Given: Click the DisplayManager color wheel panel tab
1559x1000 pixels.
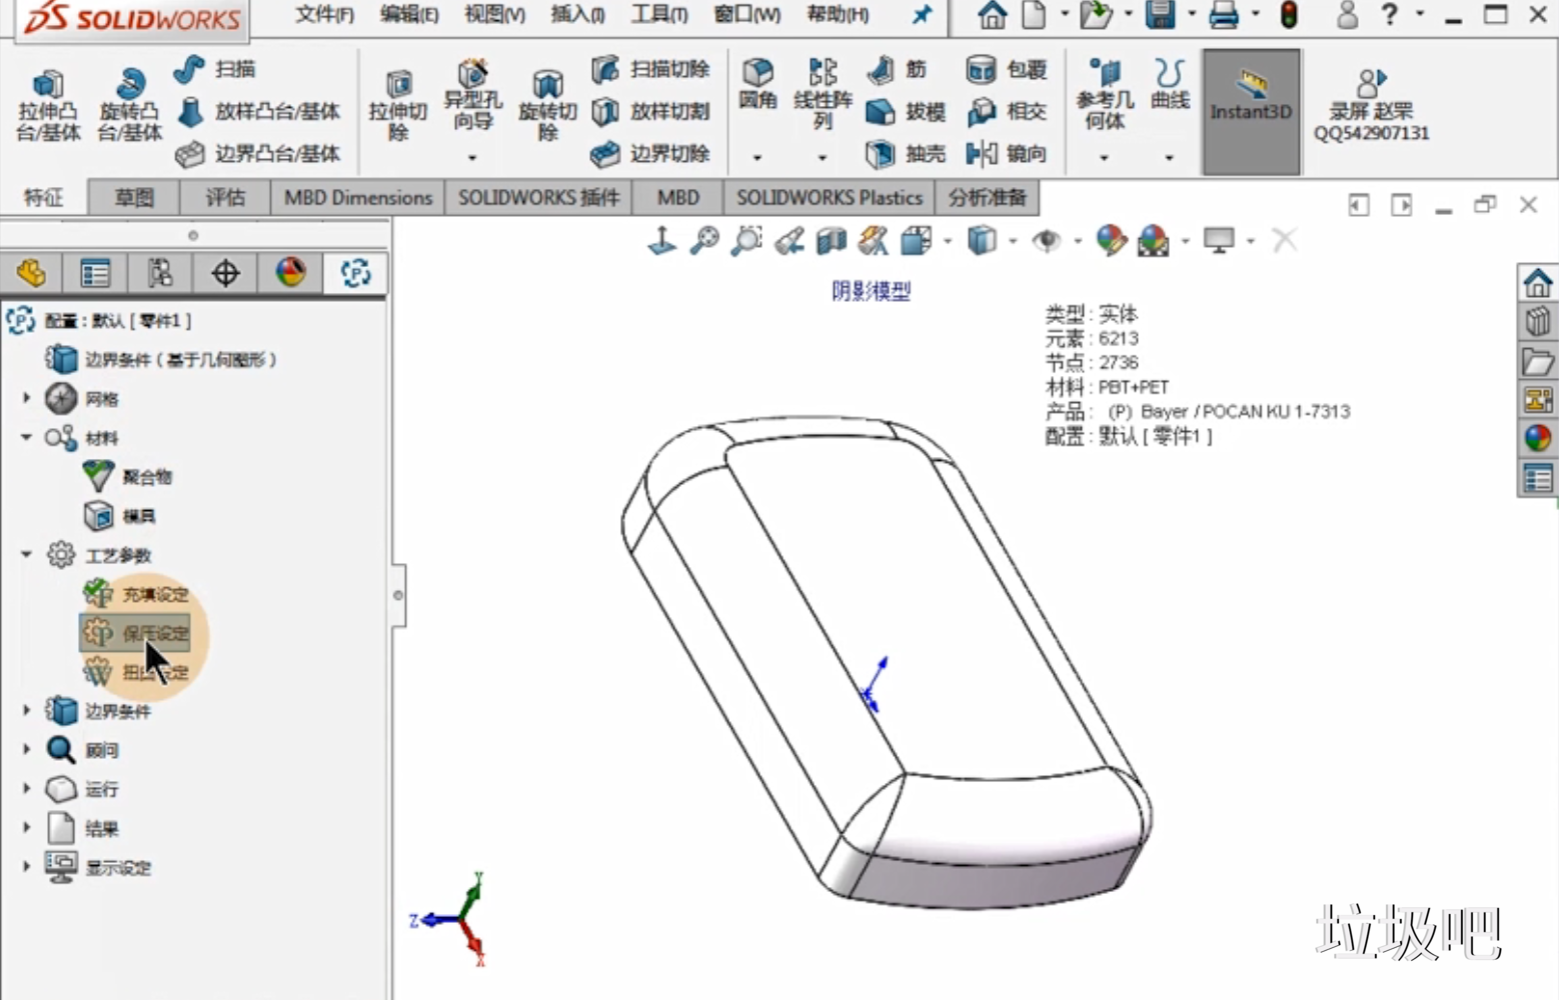Looking at the screenshot, I should coord(290,273).
